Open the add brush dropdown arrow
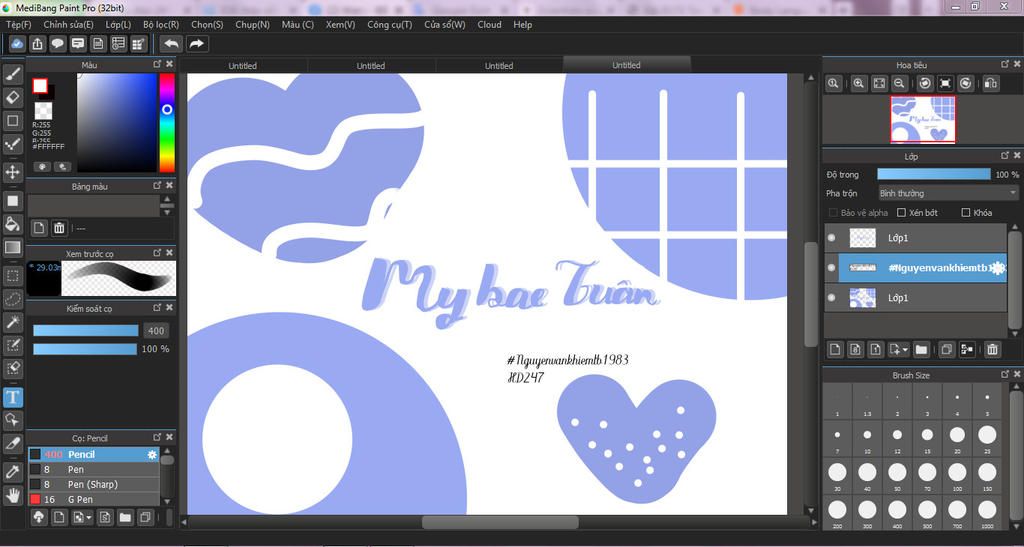 pos(89,518)
